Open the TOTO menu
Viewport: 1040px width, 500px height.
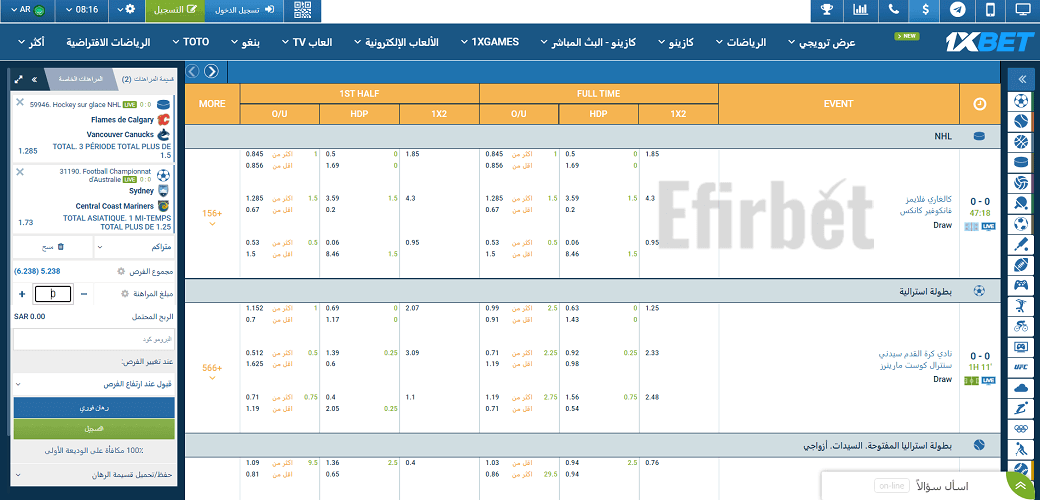(x=191, y=42)
